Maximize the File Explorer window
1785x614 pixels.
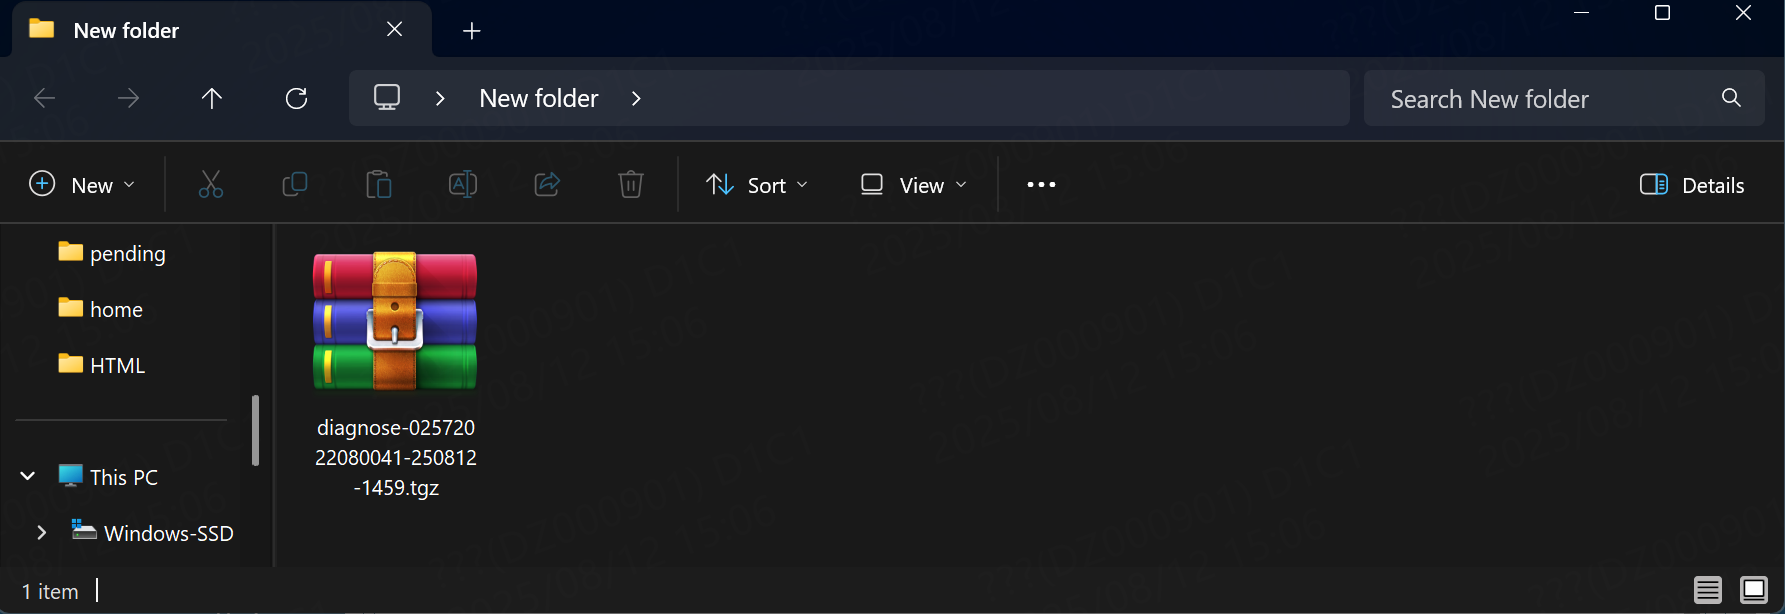pos(1662,13)
